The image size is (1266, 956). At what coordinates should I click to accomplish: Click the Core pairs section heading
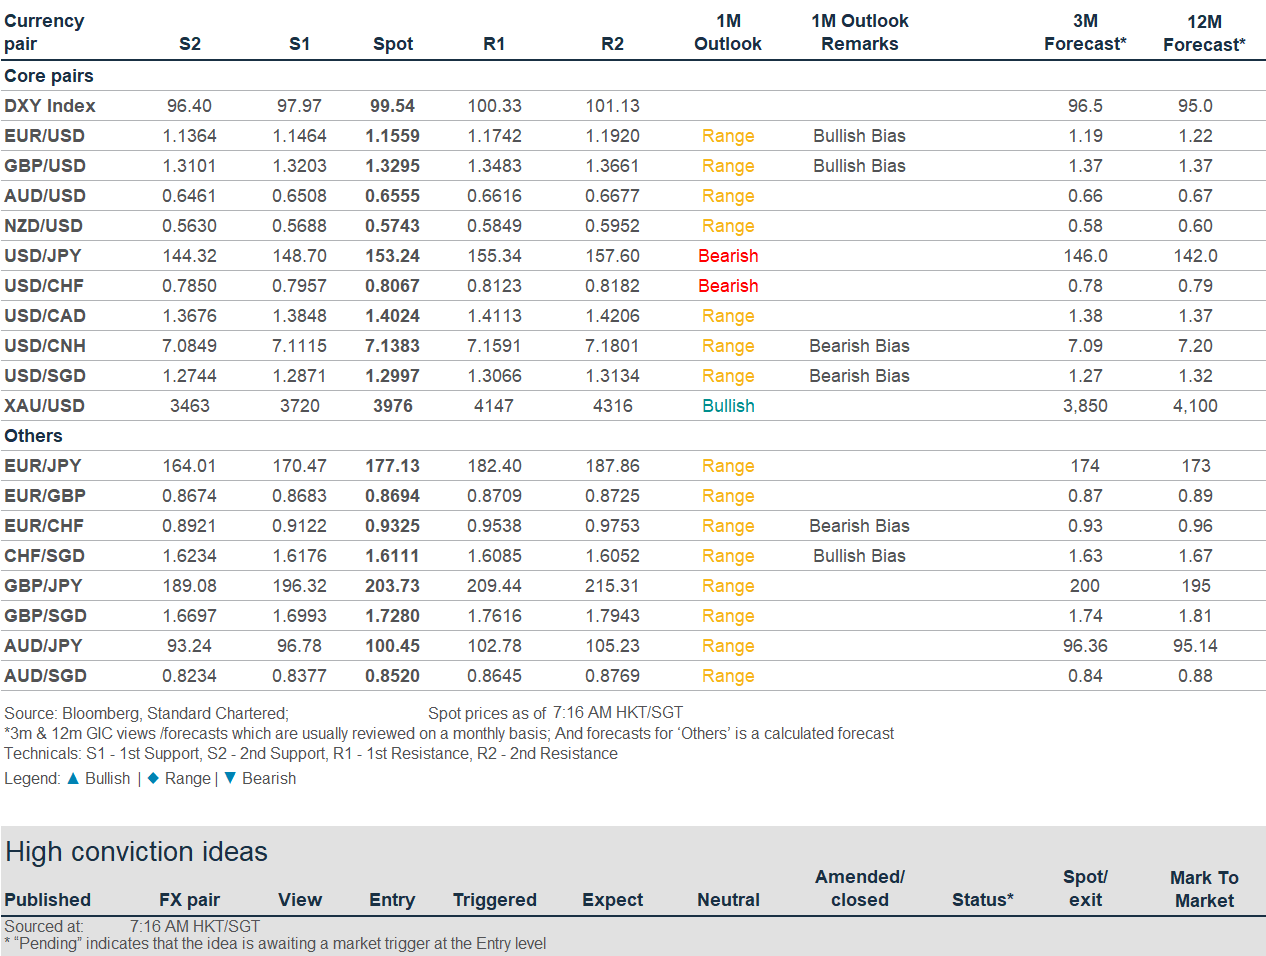click(49, 76)
